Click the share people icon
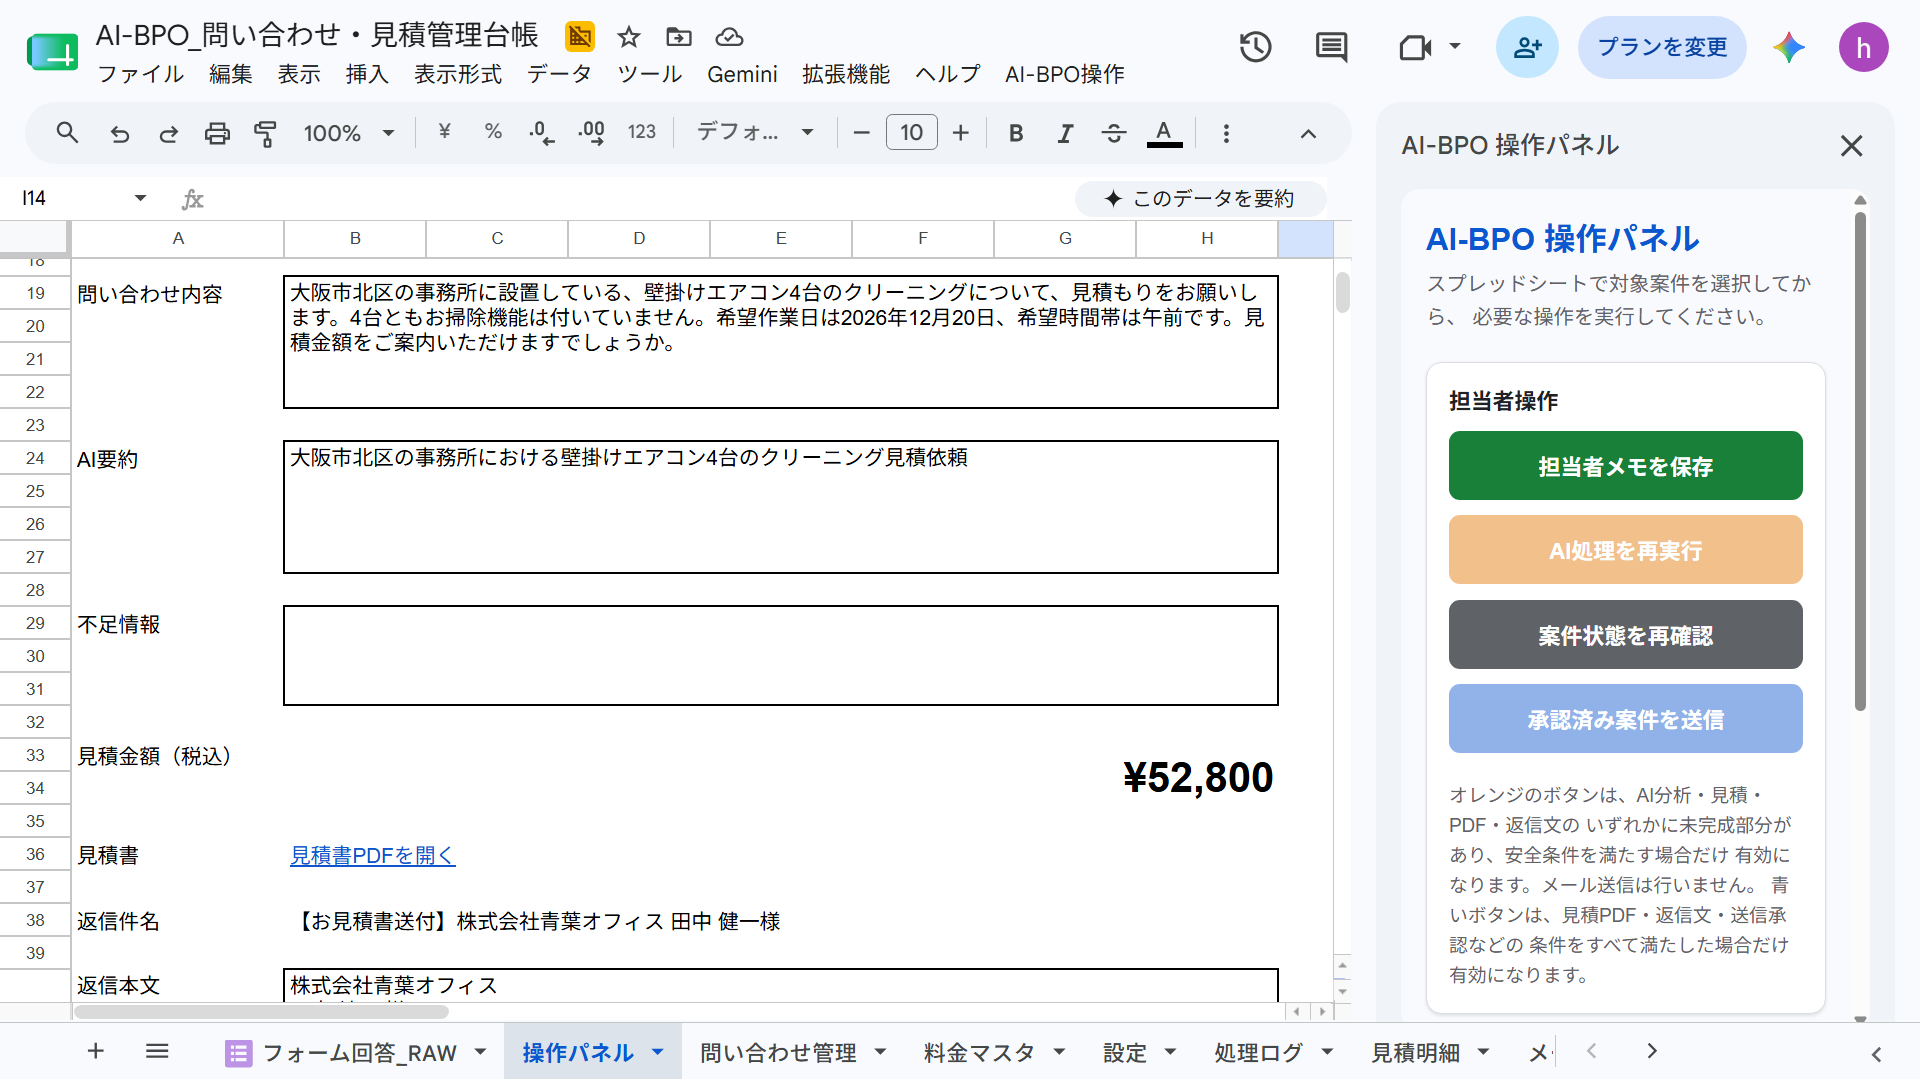 (x=1527, y=47)
